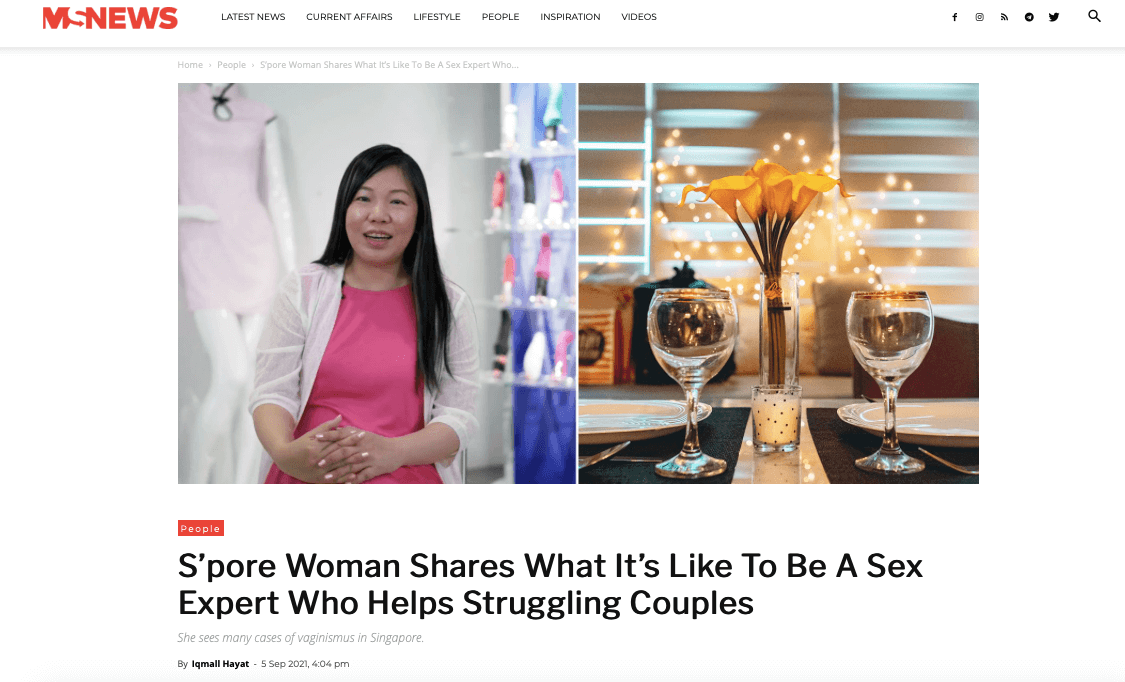Click the red People category tag

(201, 529)
